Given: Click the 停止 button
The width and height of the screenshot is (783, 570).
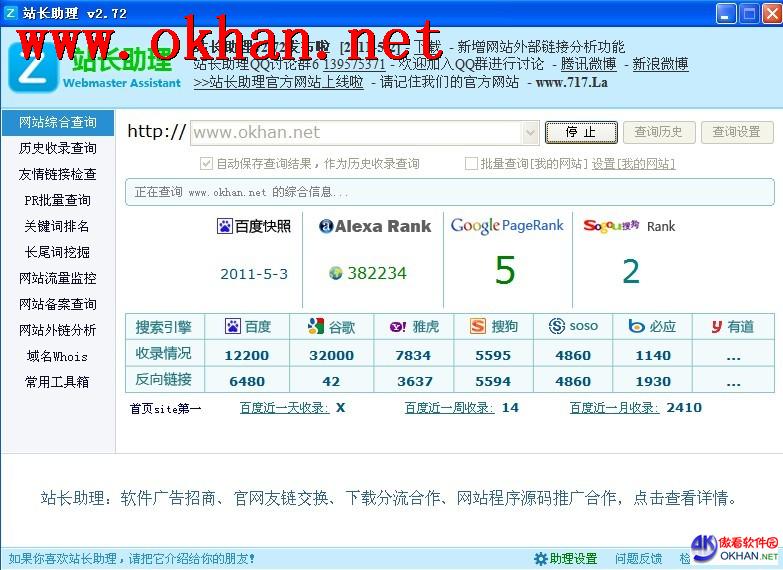Looking at the screenshot, I should (581, 132).
